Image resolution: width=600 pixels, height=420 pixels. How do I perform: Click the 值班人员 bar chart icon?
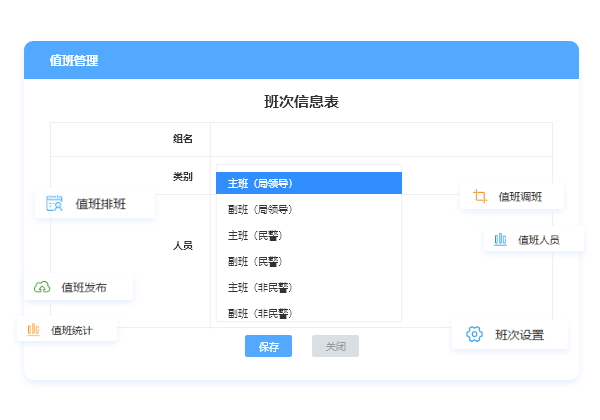500,240
